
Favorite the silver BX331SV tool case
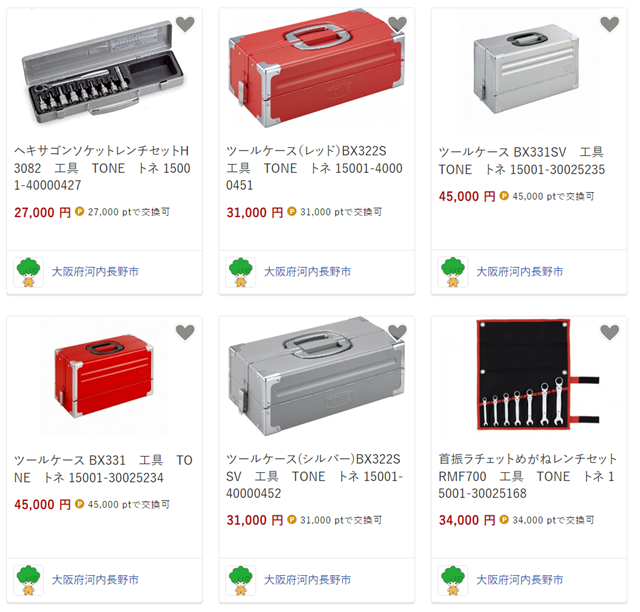(610, 24)
